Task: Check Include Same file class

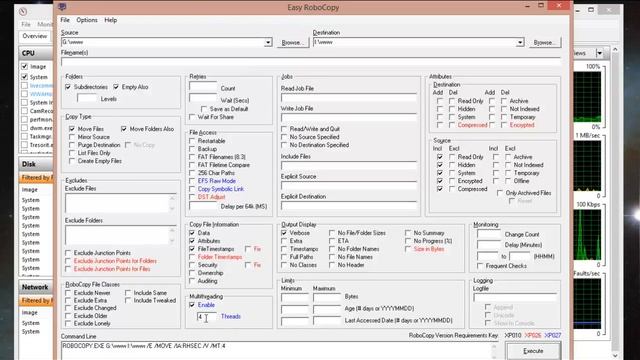Action: point(128,293)
